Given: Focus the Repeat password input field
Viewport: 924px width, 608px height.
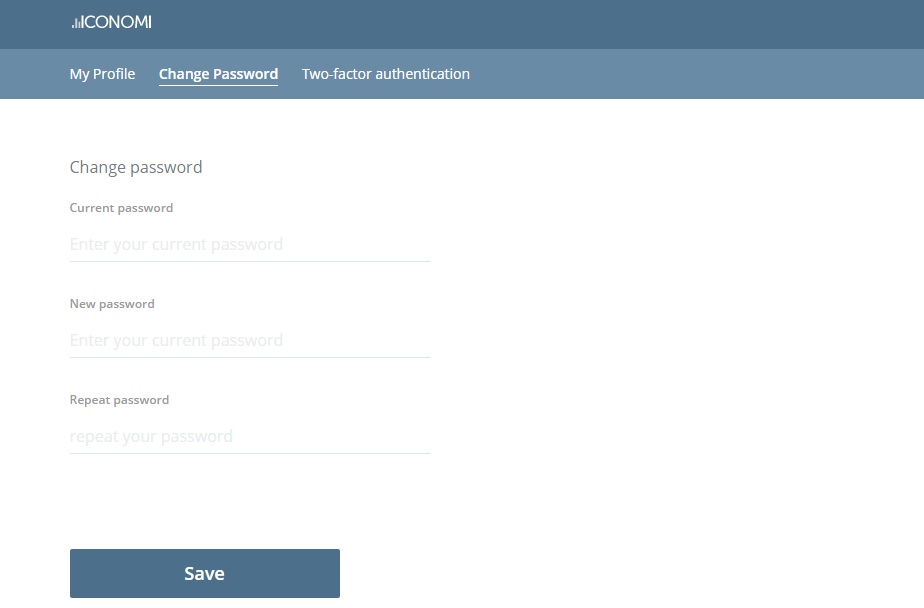Looking at the screenshot, I should 250,437.
